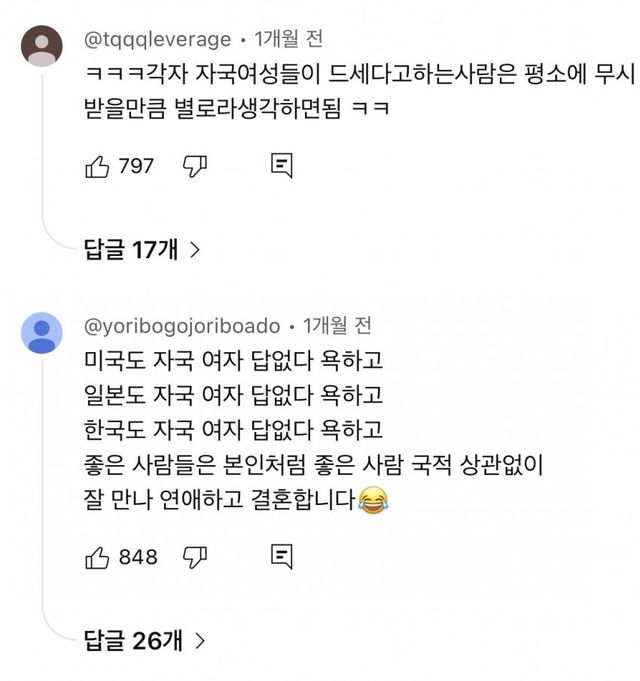
Task: Like the @tqqqleverage comment
Action: (x=97, y=166)
